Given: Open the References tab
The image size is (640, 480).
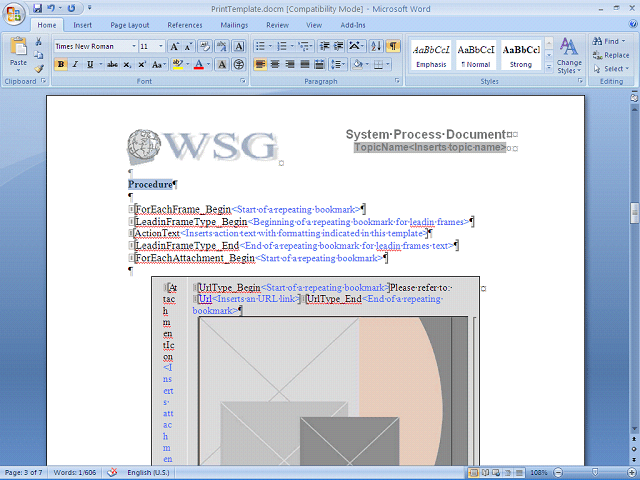Looking at the screenshot, I should pyautogui.click(x=184, y=25).
